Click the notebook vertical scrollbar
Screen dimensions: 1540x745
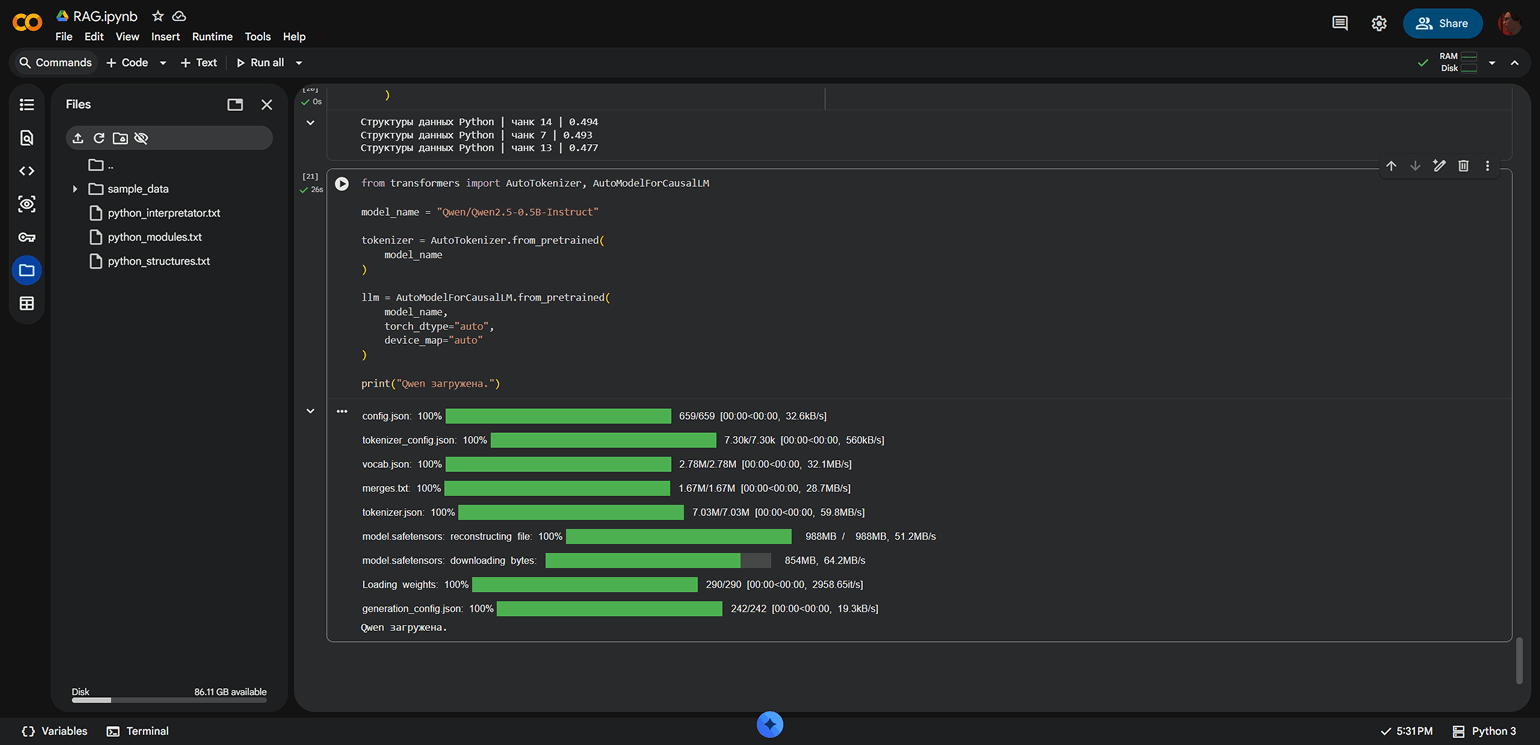click(x=1520, y=660)
